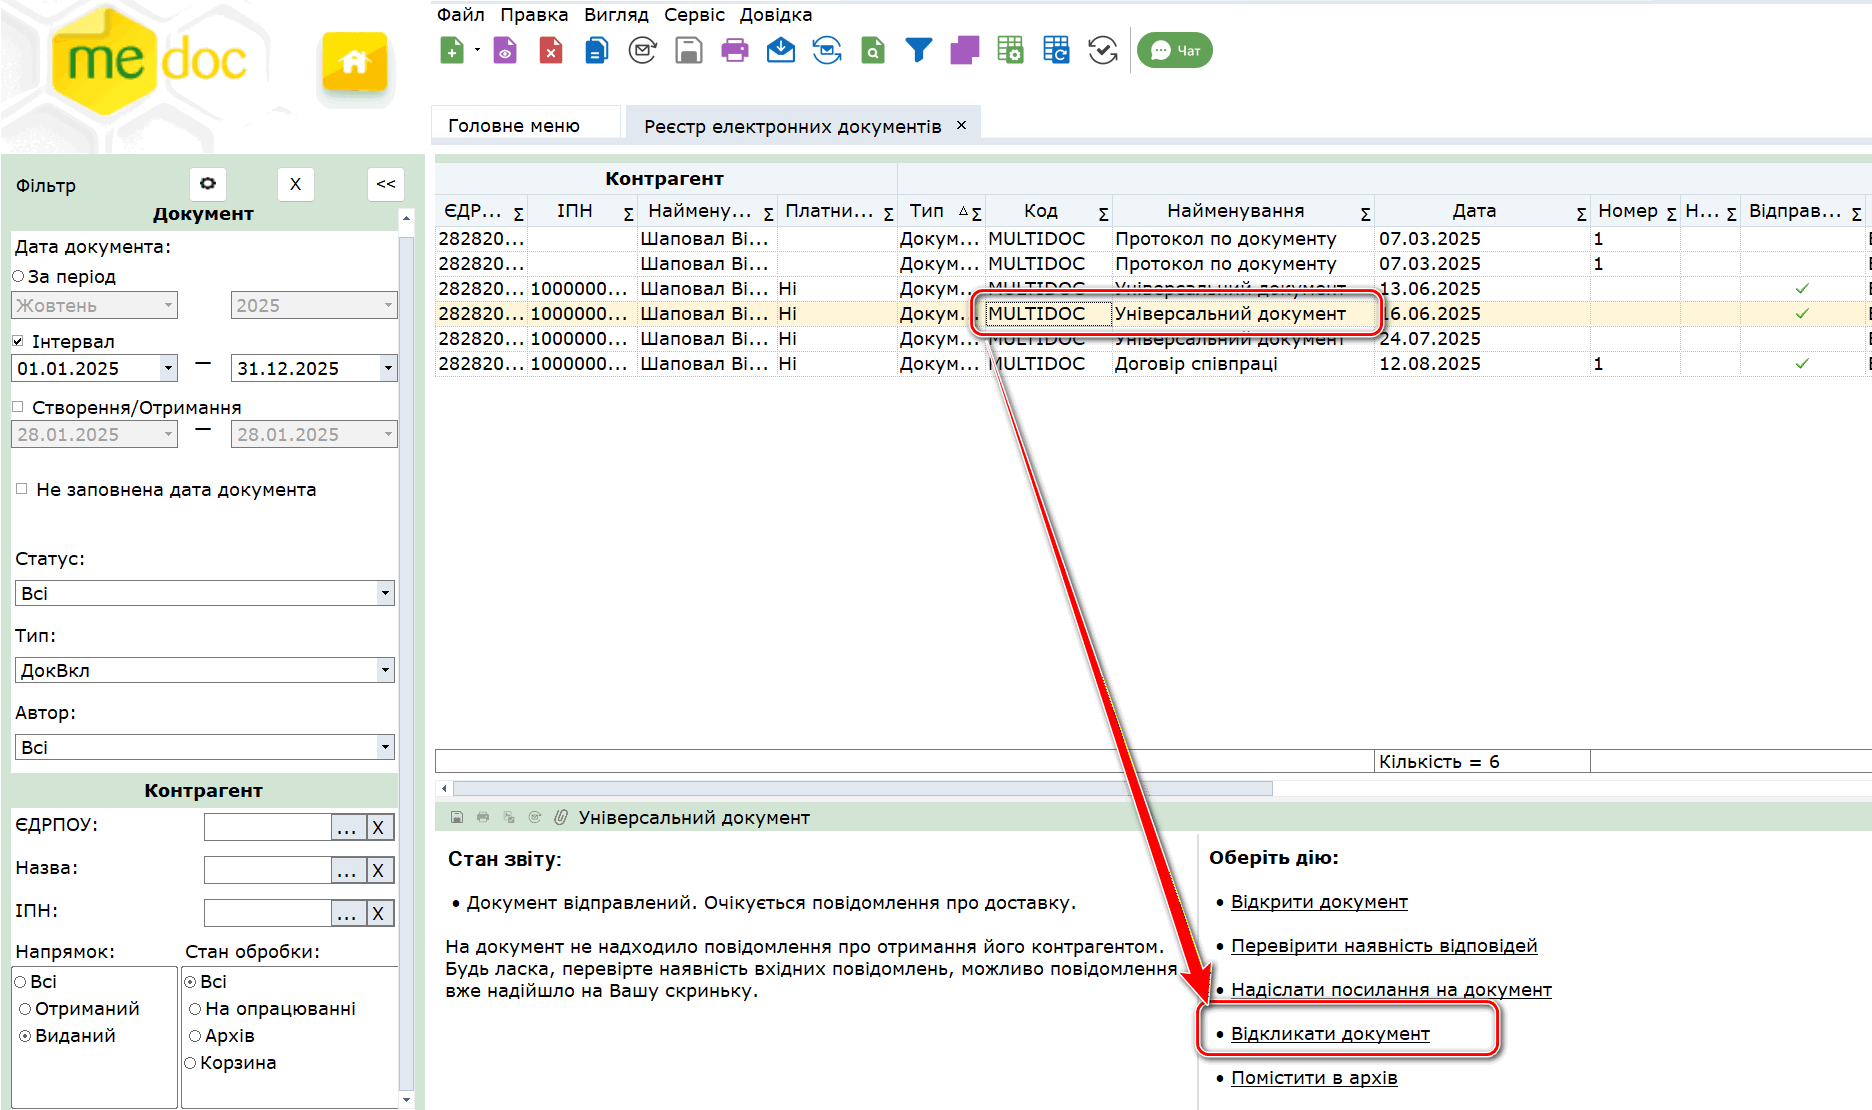Click the purple print icon
This screenshot has width=1872, height=1110.
pyautogui.click(x=735, y=50)
